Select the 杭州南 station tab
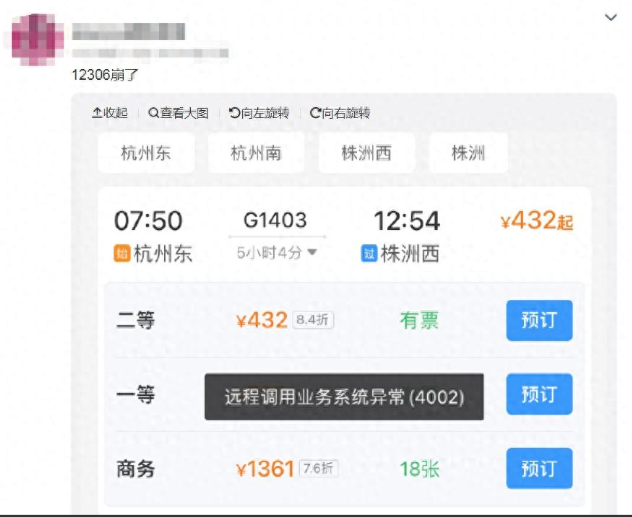 pyautogui.click(x=256, y=153)
